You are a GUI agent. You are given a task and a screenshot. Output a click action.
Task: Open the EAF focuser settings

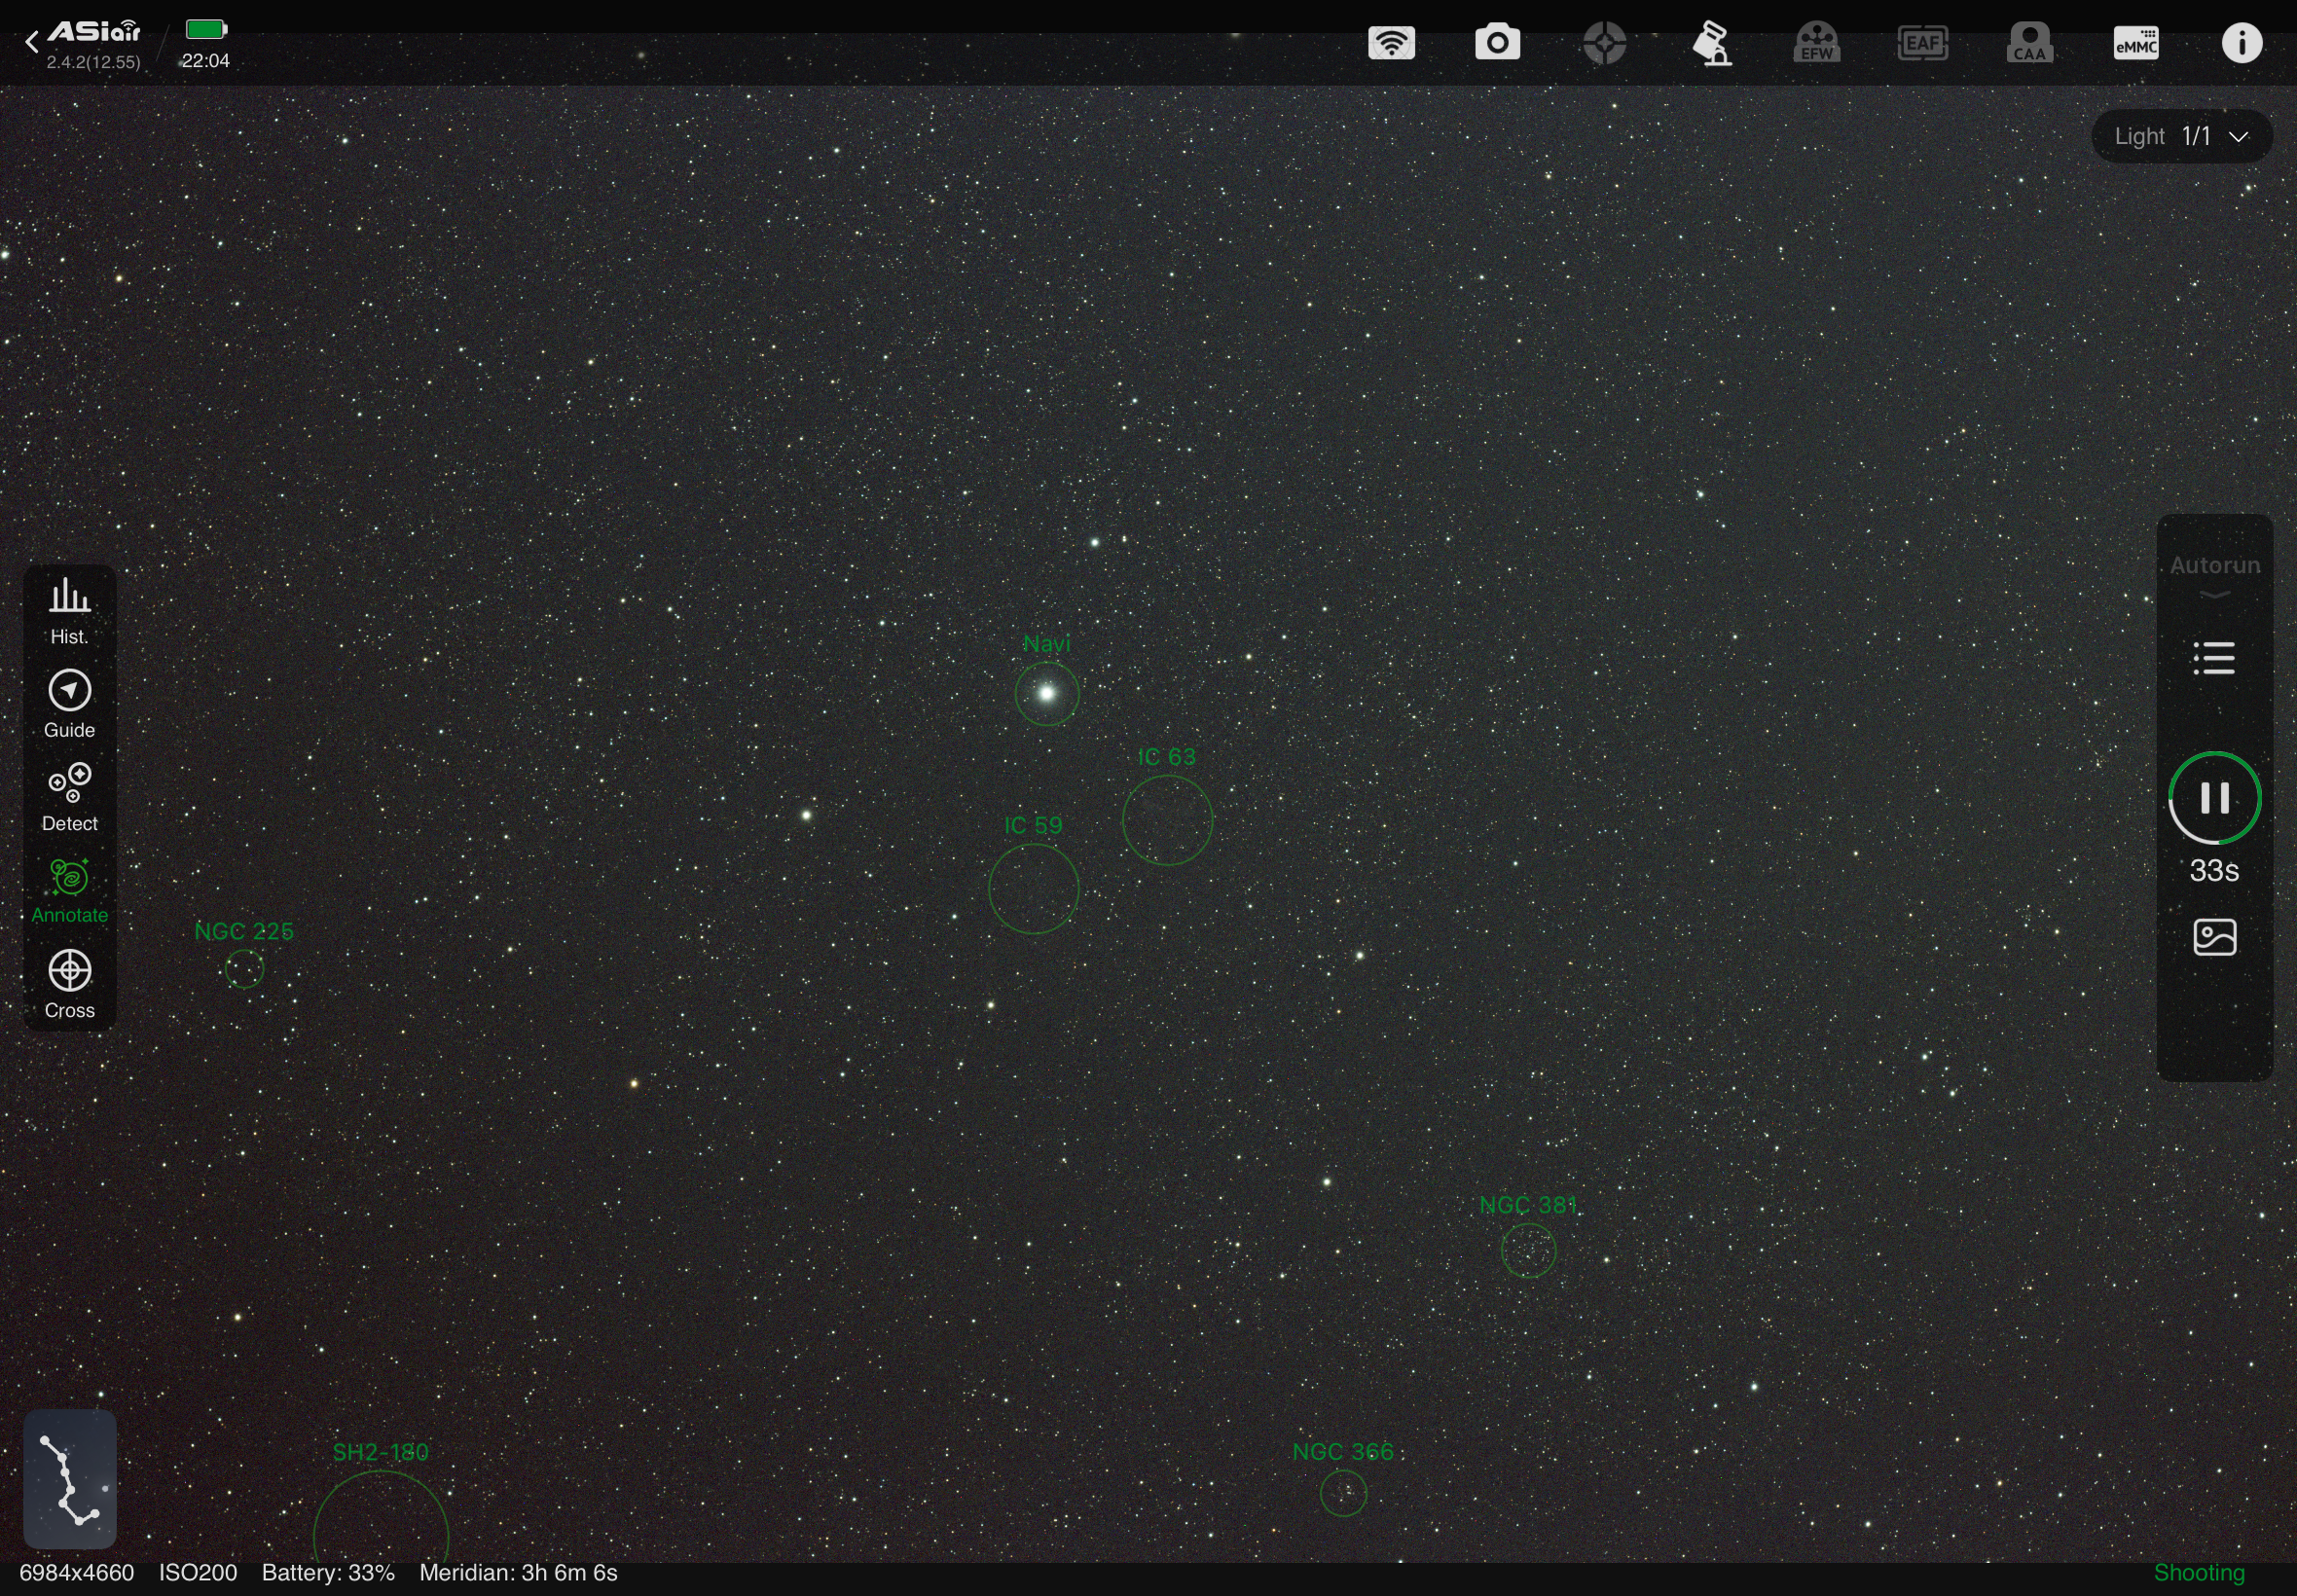coord(1922,43)
